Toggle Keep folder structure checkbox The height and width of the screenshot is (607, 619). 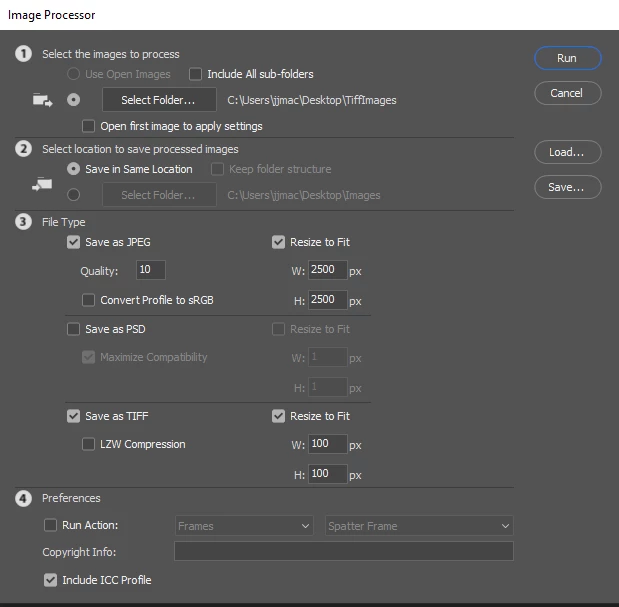pyautogui.click(x=217, y=169)
